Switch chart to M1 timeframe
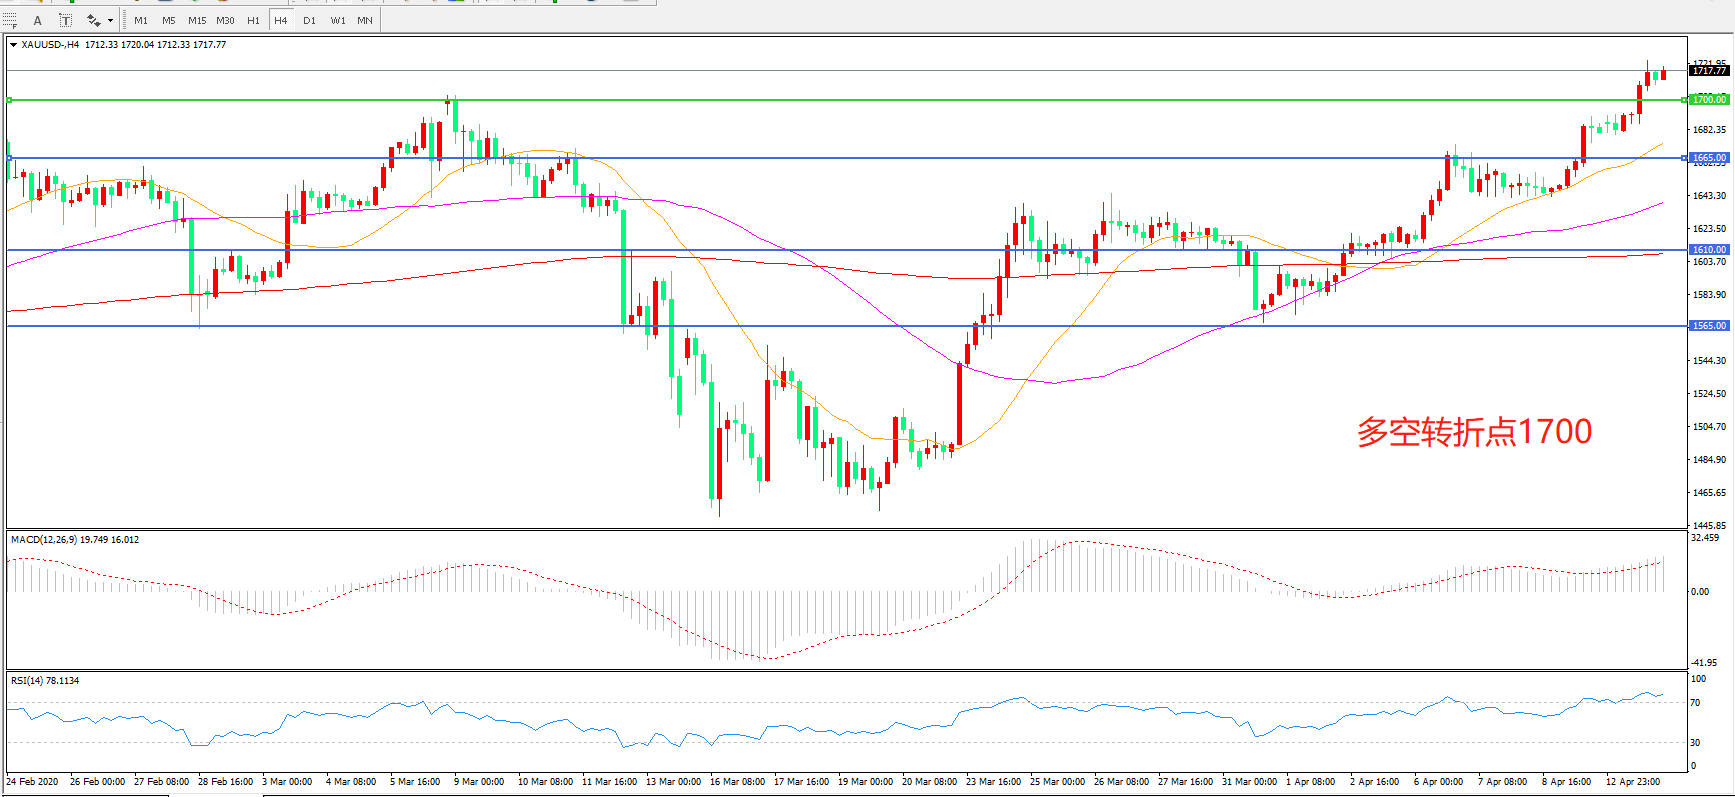 tap(141, 20)
